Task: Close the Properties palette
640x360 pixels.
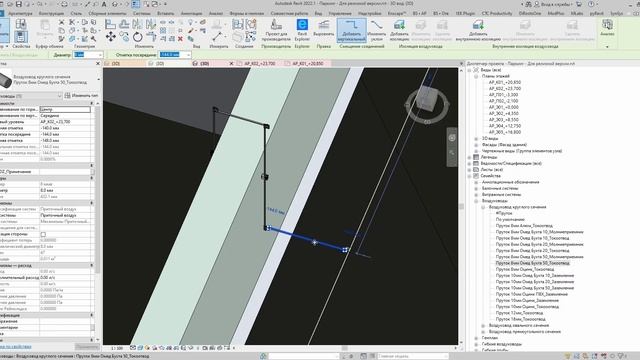Action: [x=98, y=64]
